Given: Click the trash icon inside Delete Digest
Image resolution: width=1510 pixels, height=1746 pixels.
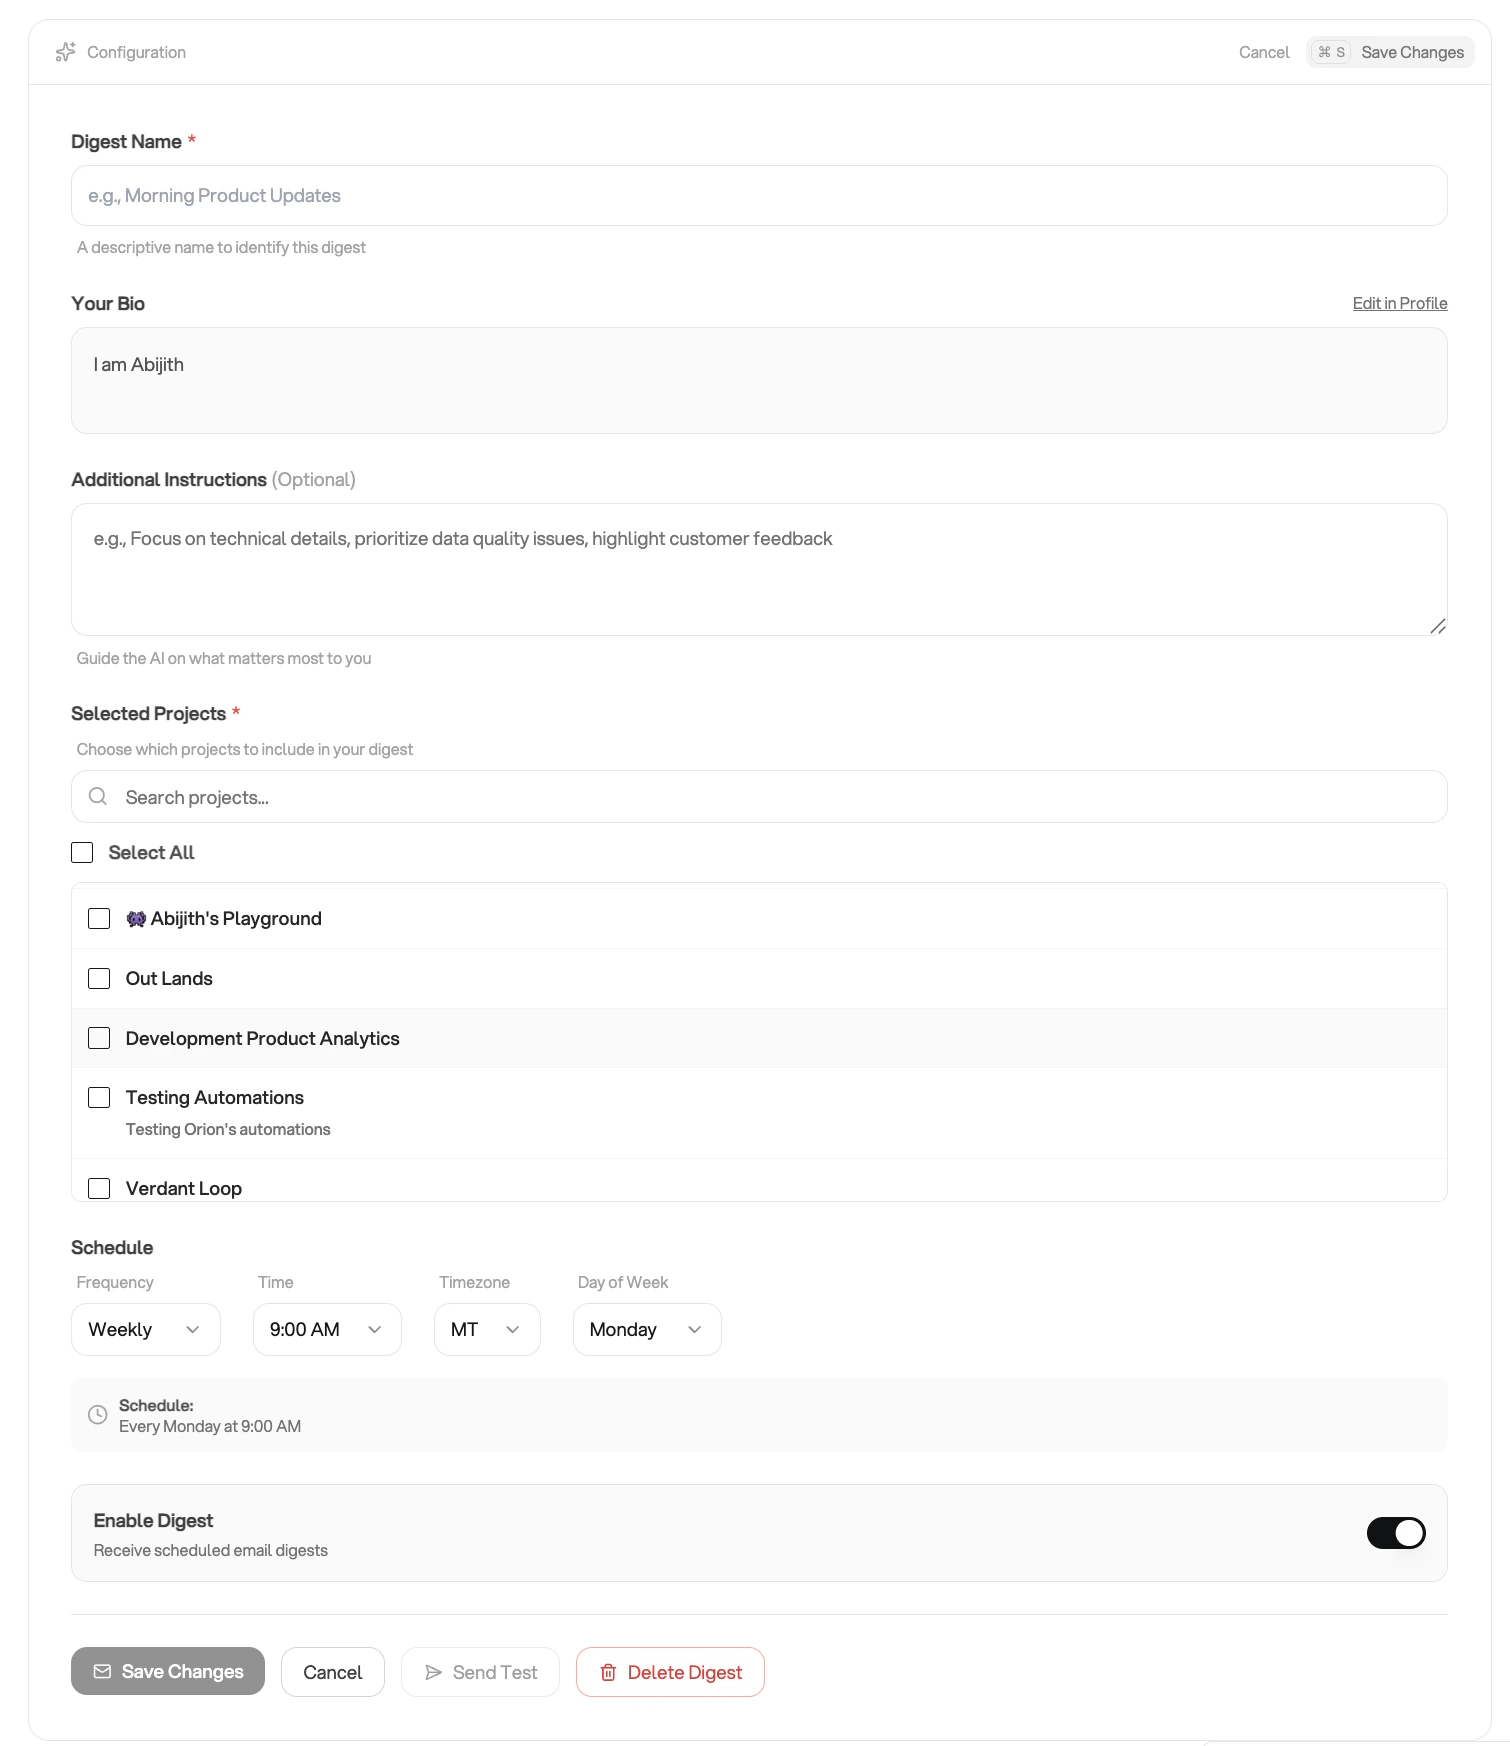Looking at the screenshot, I should pyautogui.click(x=608, y=1671).
